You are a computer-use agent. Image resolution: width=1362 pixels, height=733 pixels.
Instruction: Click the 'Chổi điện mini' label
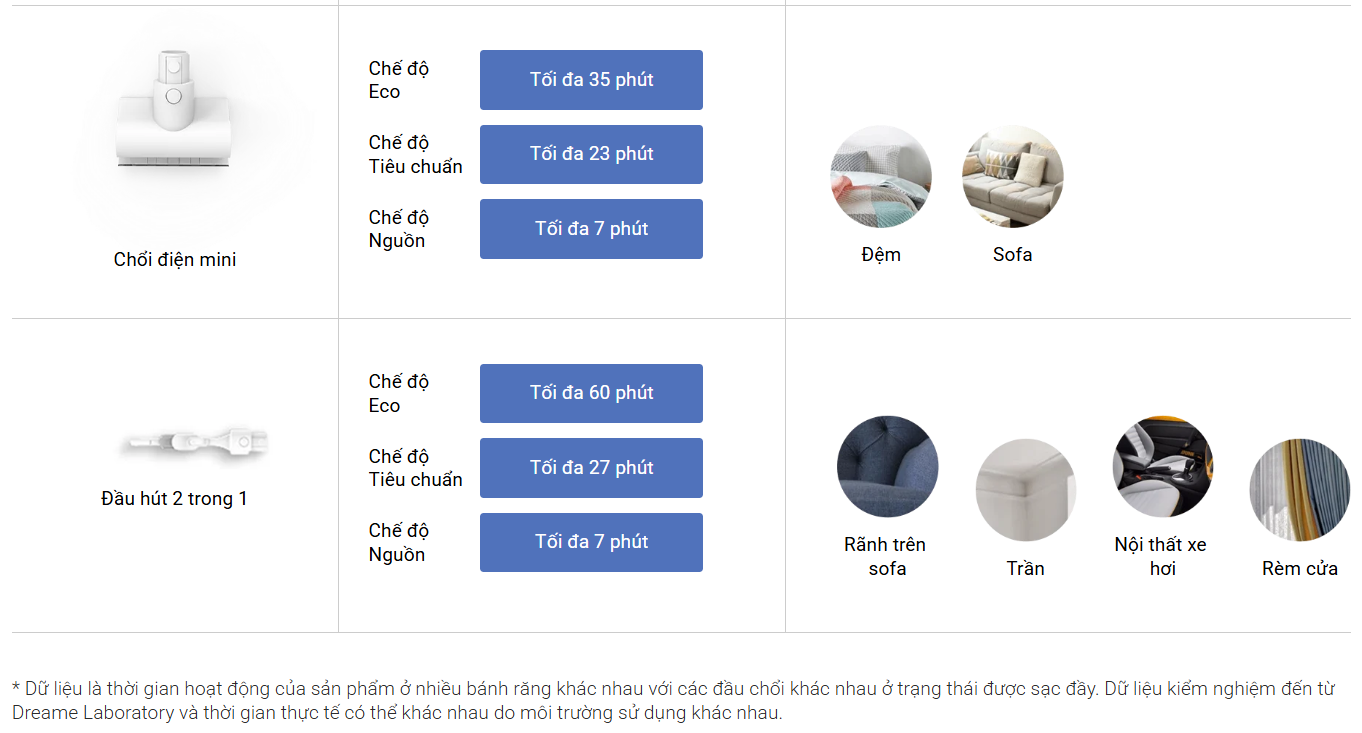[x=175, y=260]
